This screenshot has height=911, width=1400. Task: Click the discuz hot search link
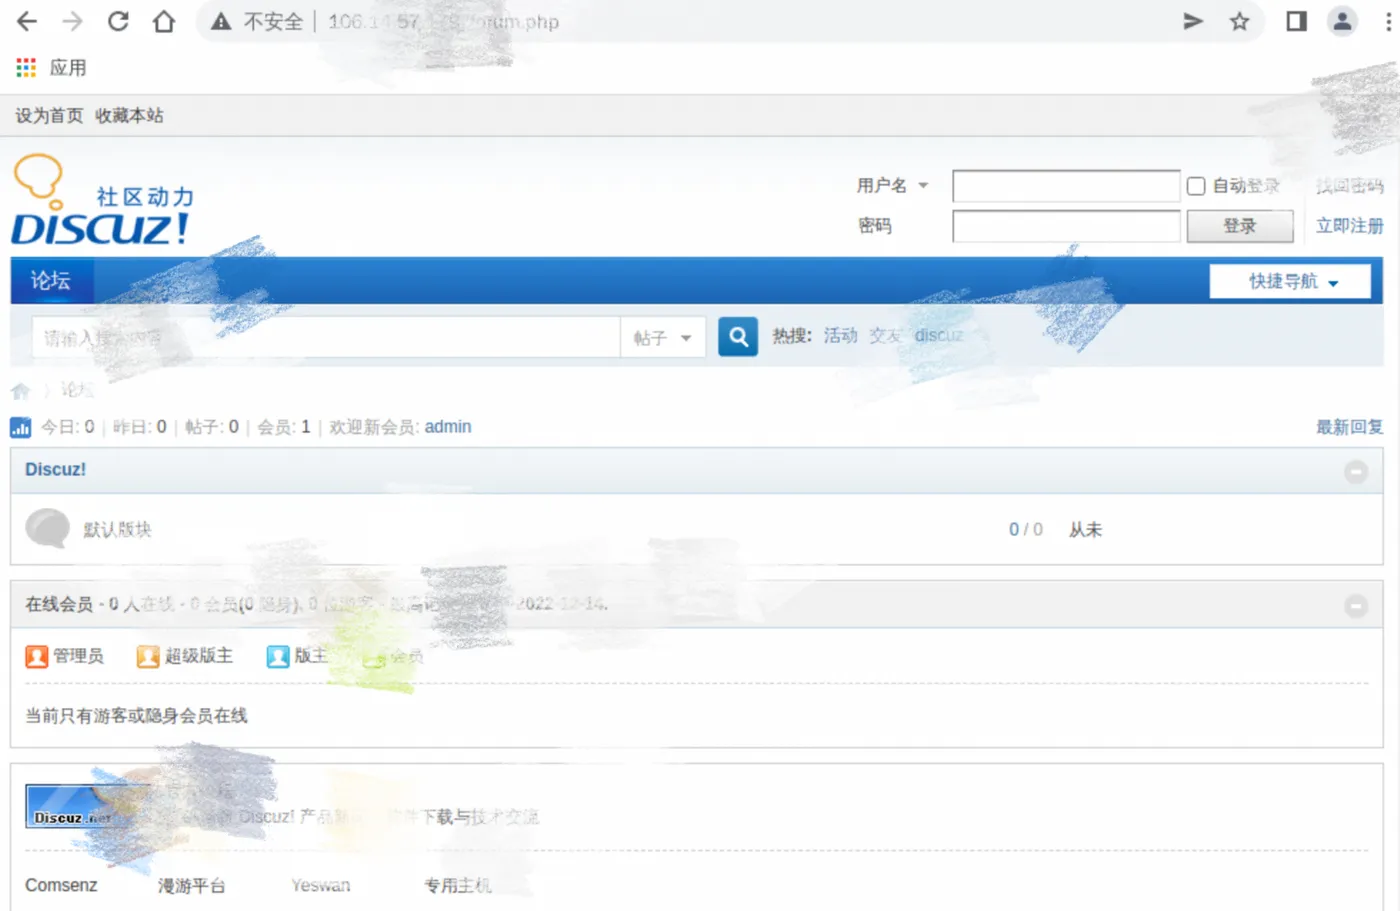[x=938, y=336]
